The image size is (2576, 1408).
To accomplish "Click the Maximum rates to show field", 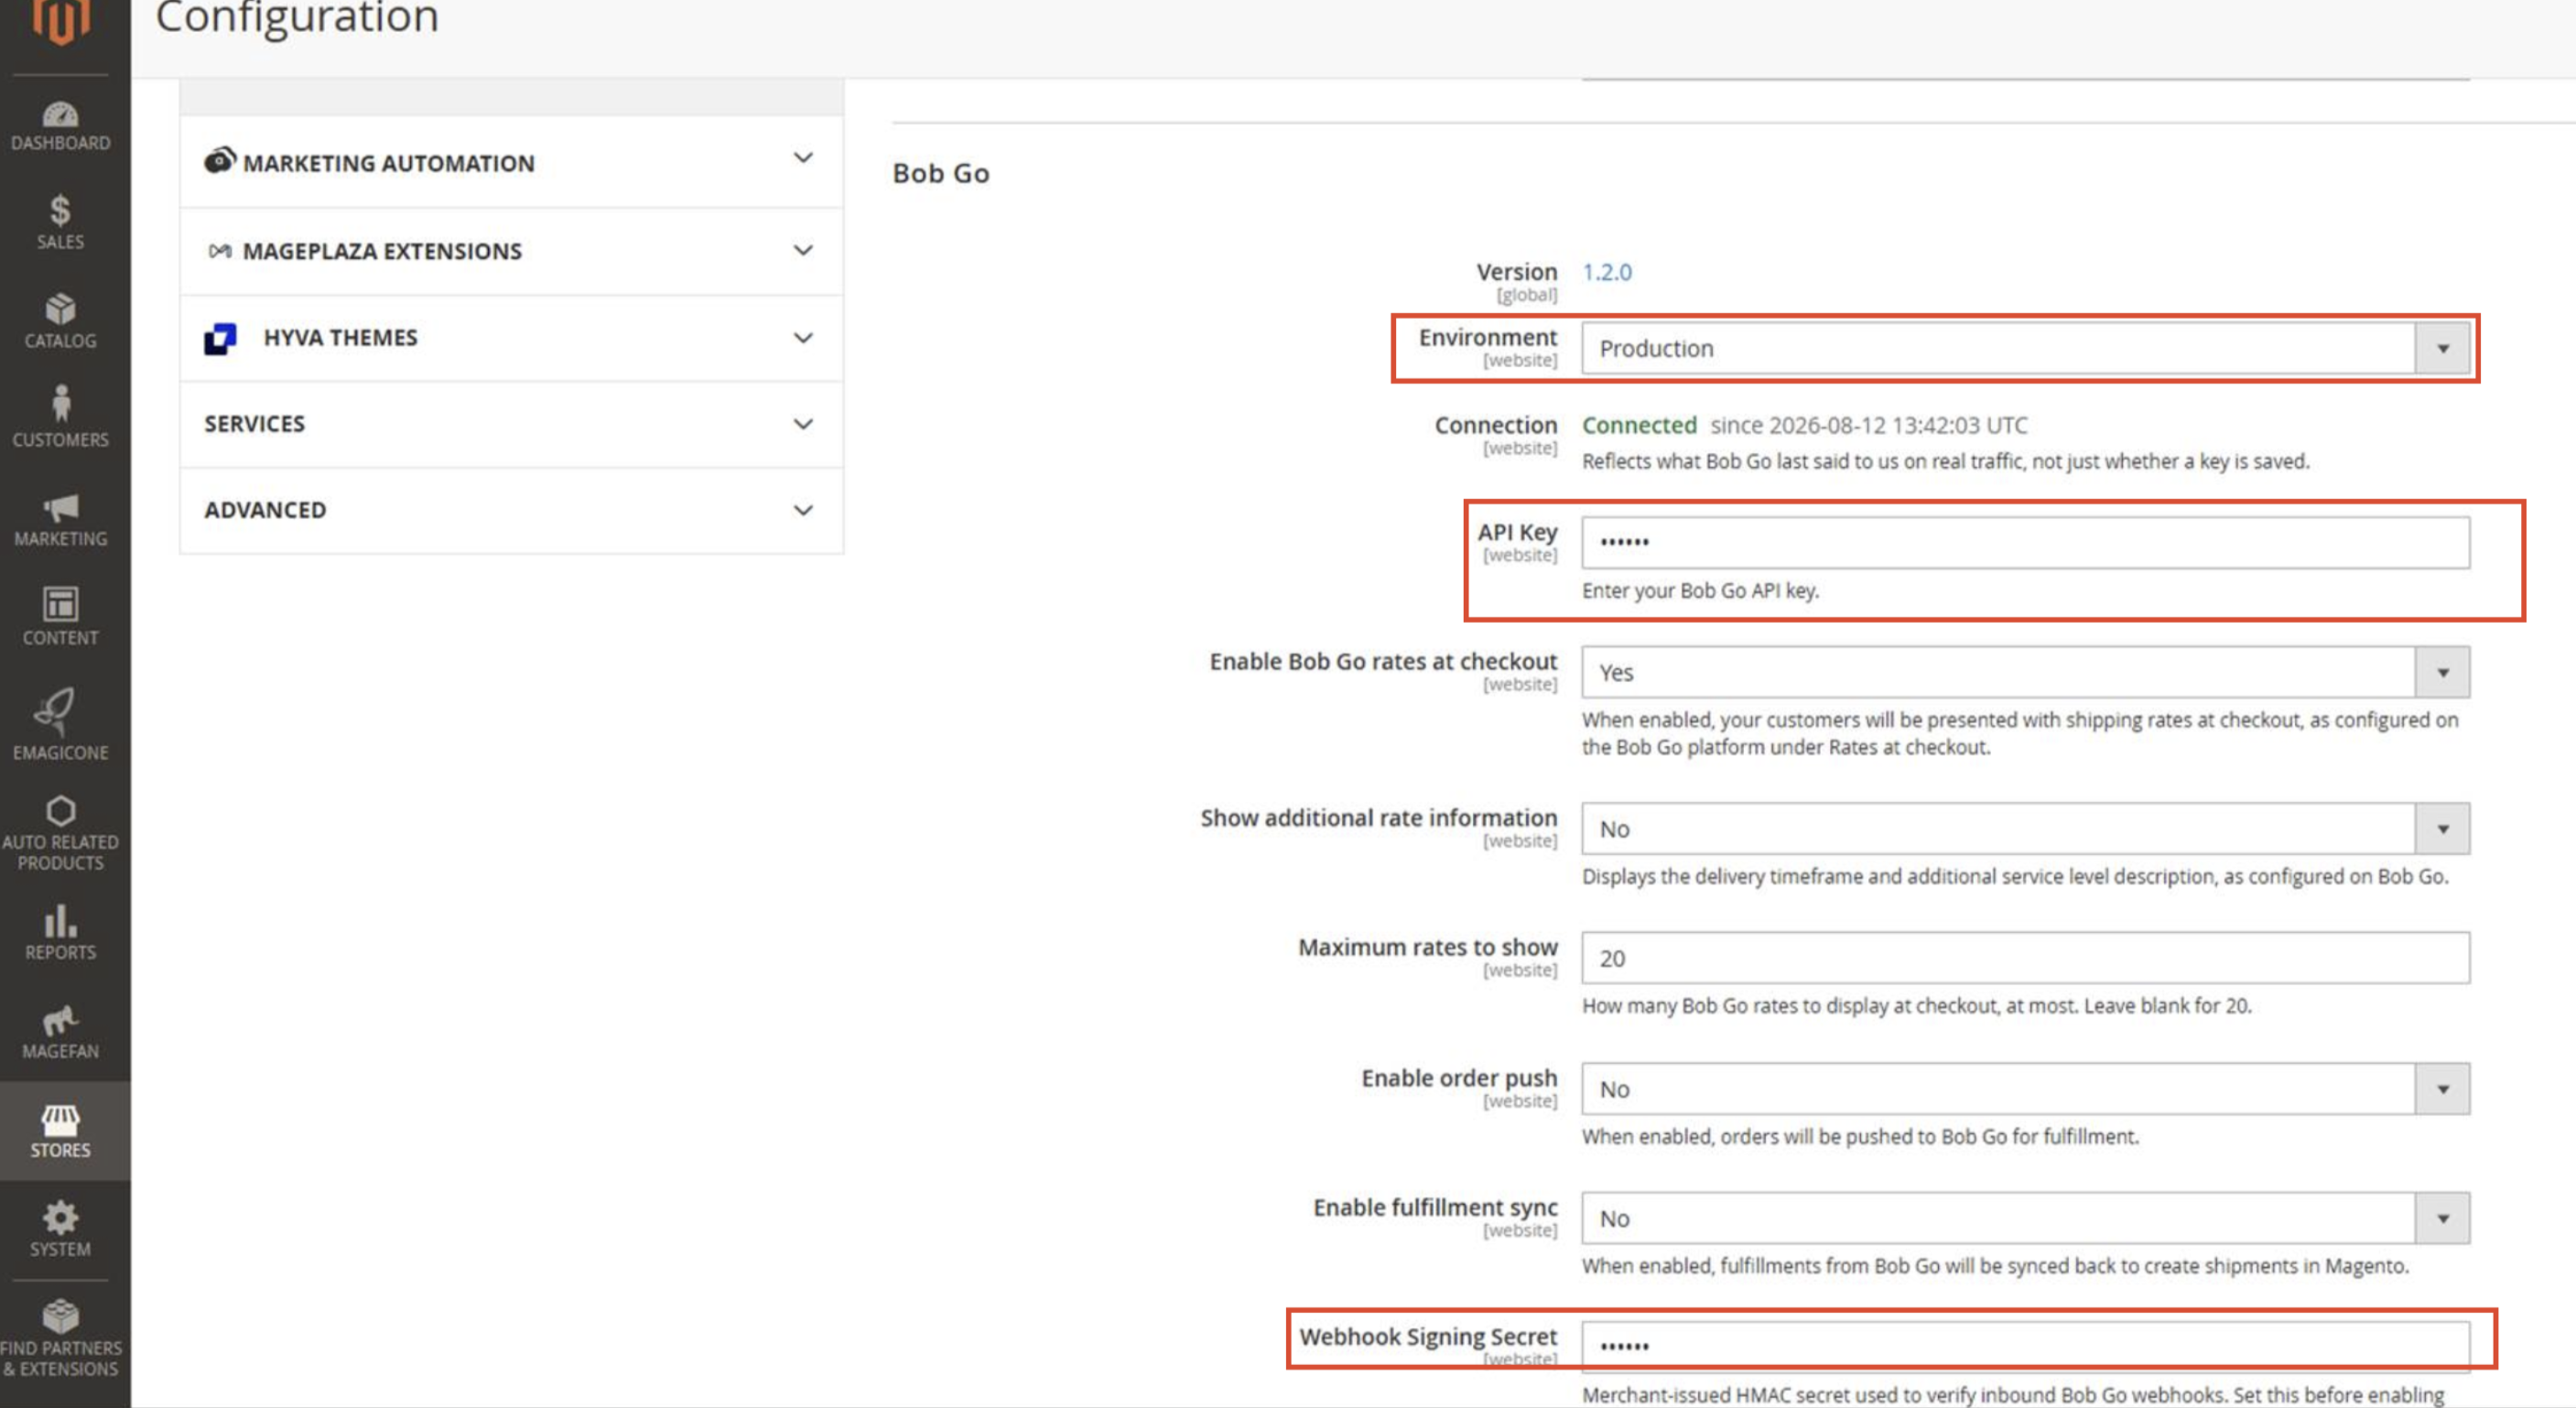I will 2025,958.
